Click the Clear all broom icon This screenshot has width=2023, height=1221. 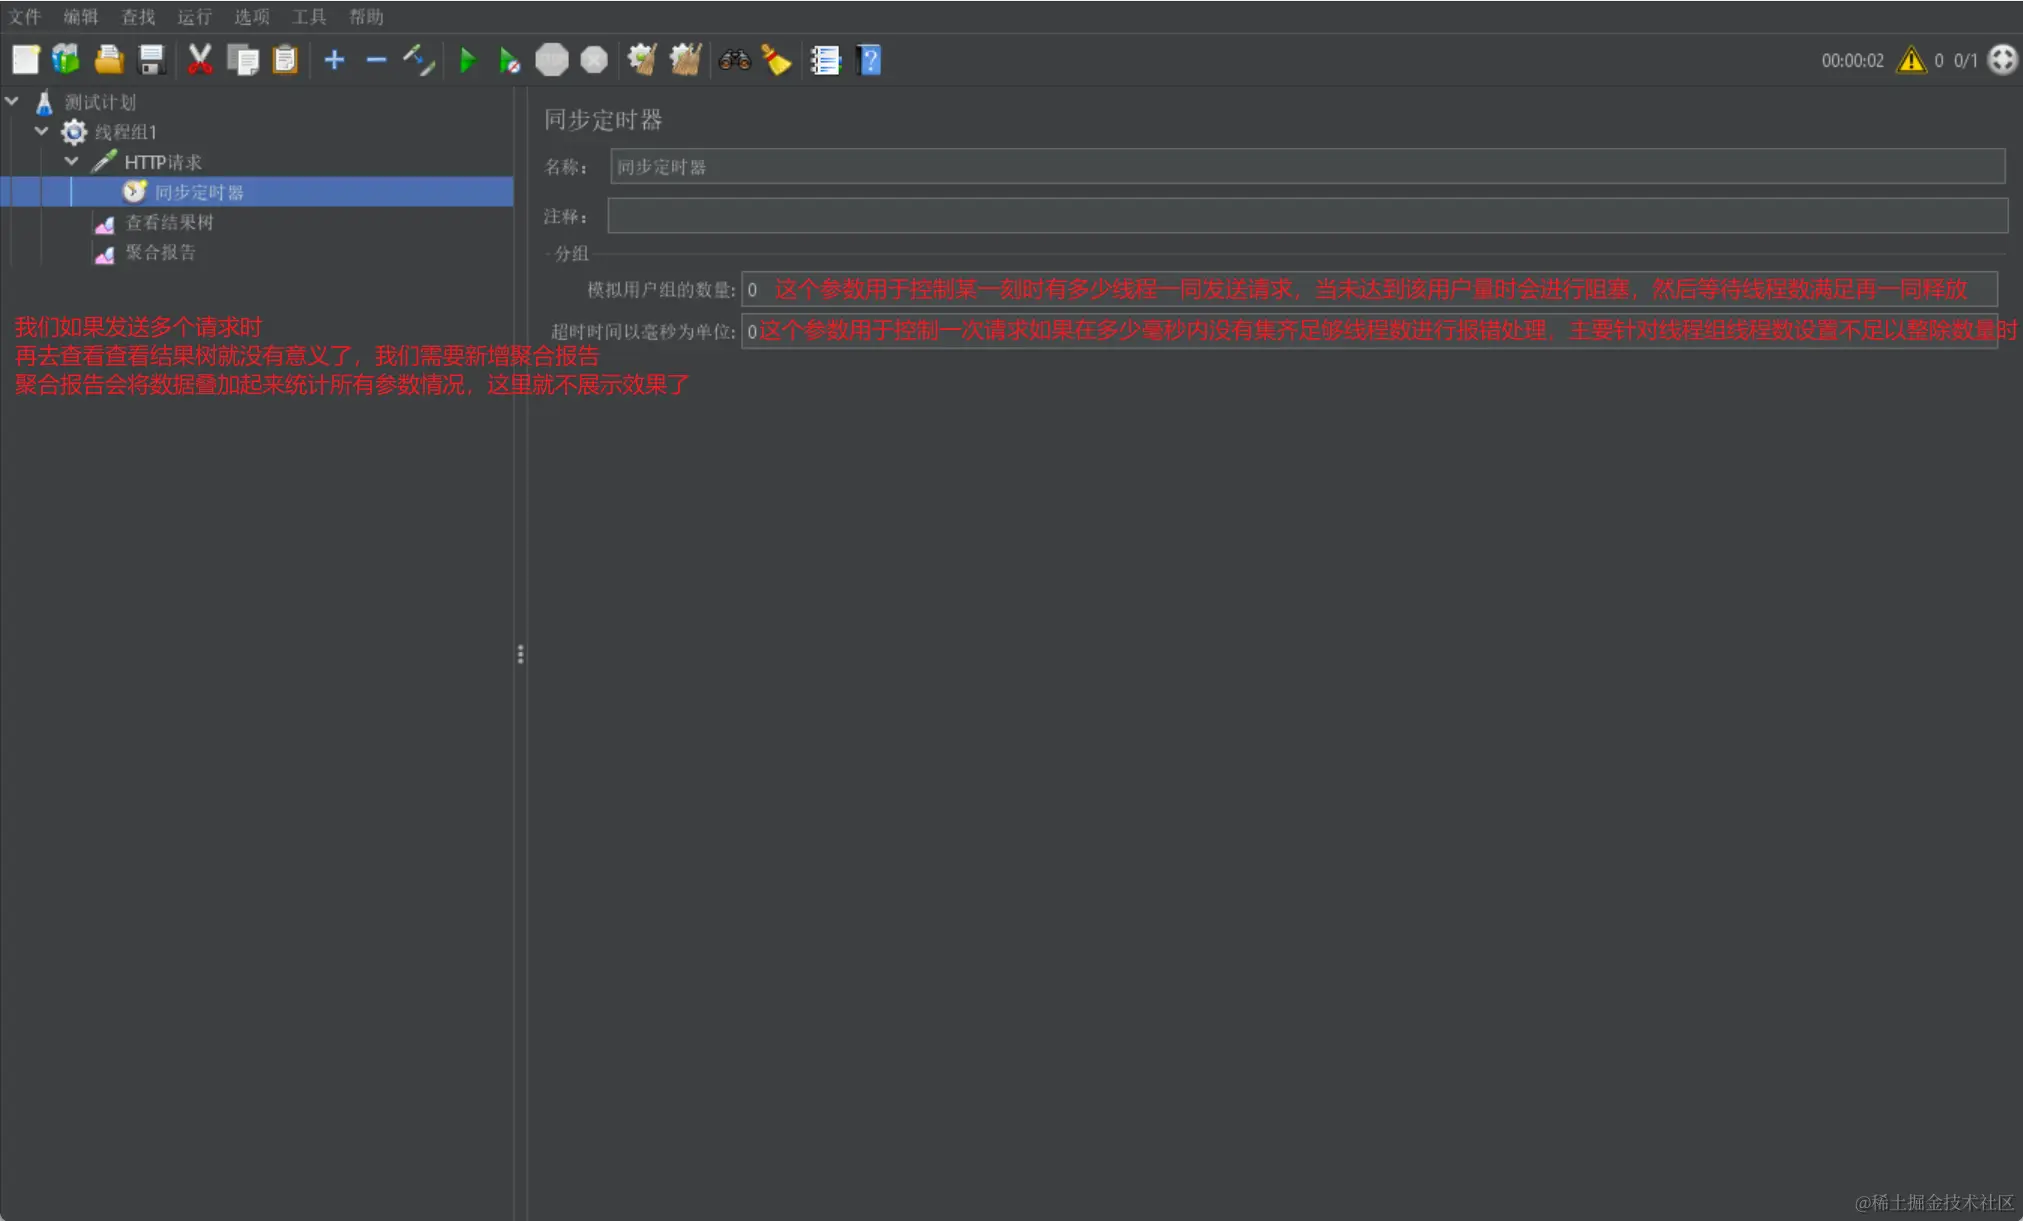685,60
